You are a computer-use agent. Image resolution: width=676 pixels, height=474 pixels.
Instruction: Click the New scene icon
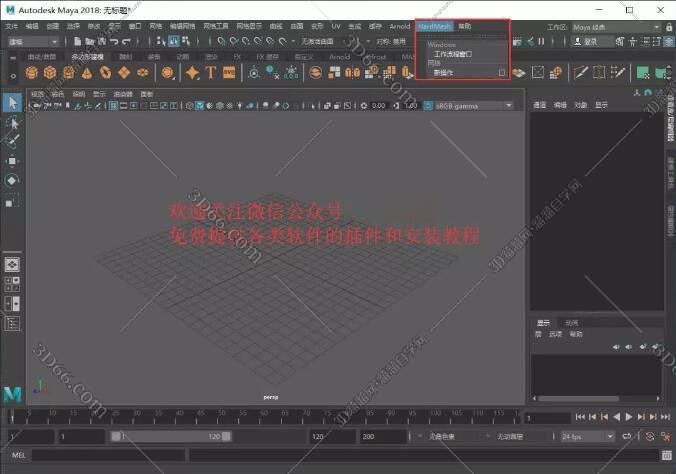click(x=77, y=41)
